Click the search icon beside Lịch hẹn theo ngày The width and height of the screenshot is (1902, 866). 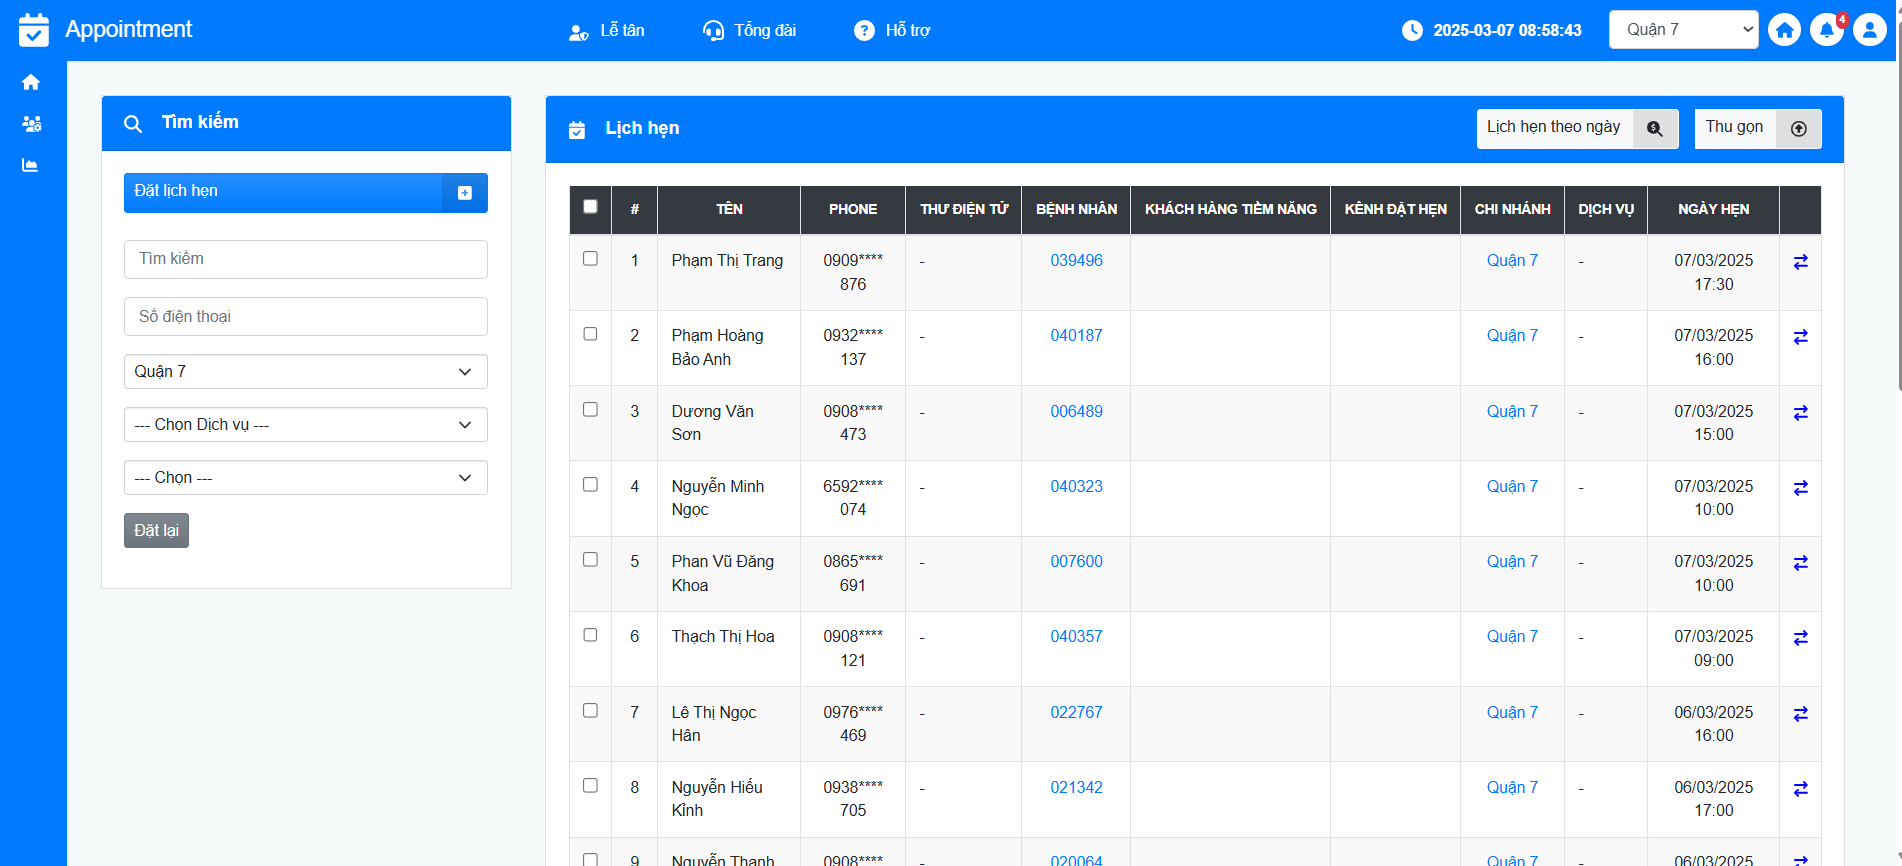pos(1655,129)
